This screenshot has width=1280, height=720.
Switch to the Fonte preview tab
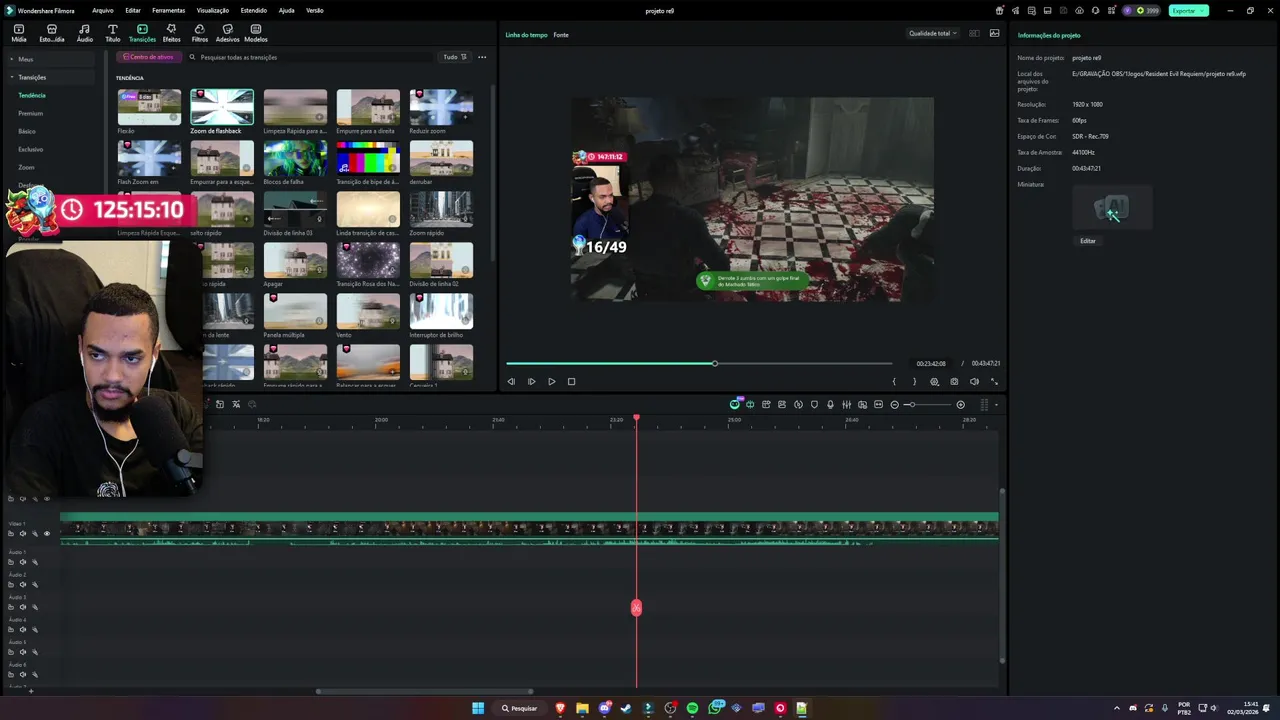click(x=561, y=35)
